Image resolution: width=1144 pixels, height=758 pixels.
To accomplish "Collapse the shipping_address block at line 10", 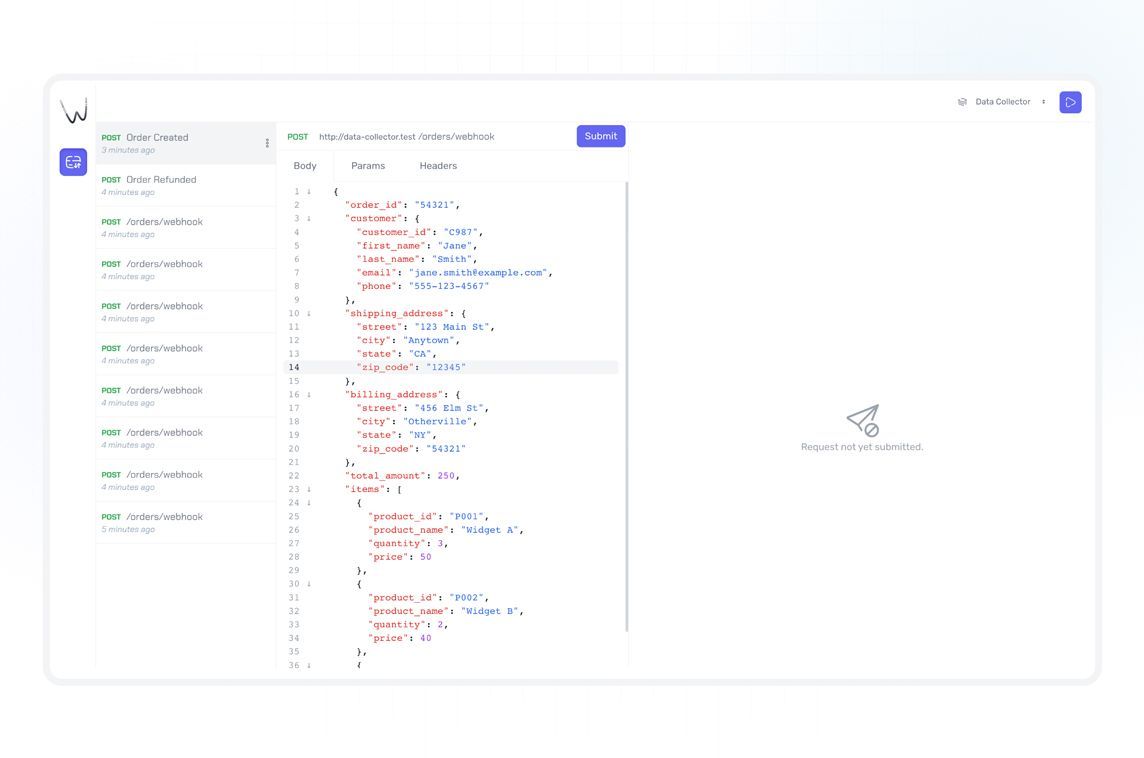I will click(308, 313).
